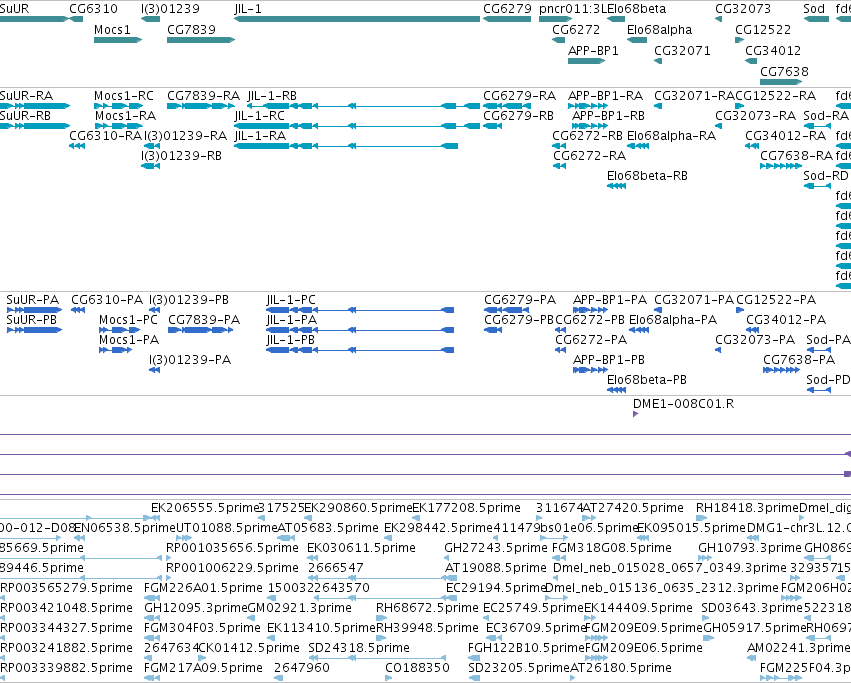This screenshot has height=683, width=851.
Task: Select the CG7638 gene bar
Action: 781,82
